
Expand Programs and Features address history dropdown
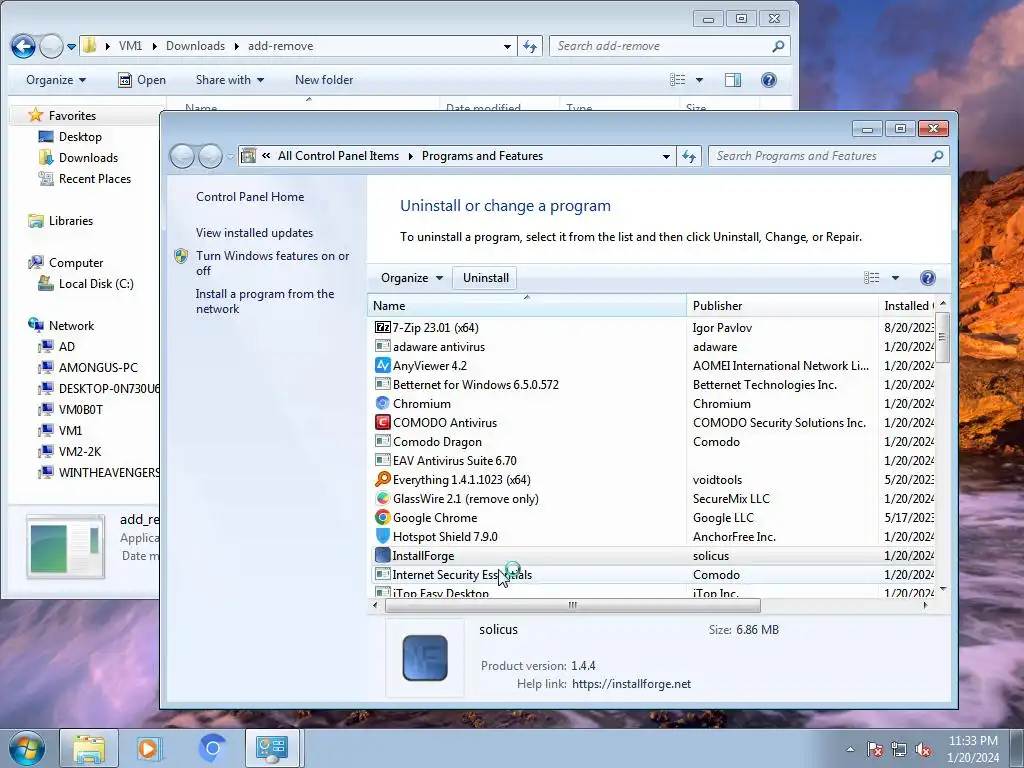click(666, 156)
